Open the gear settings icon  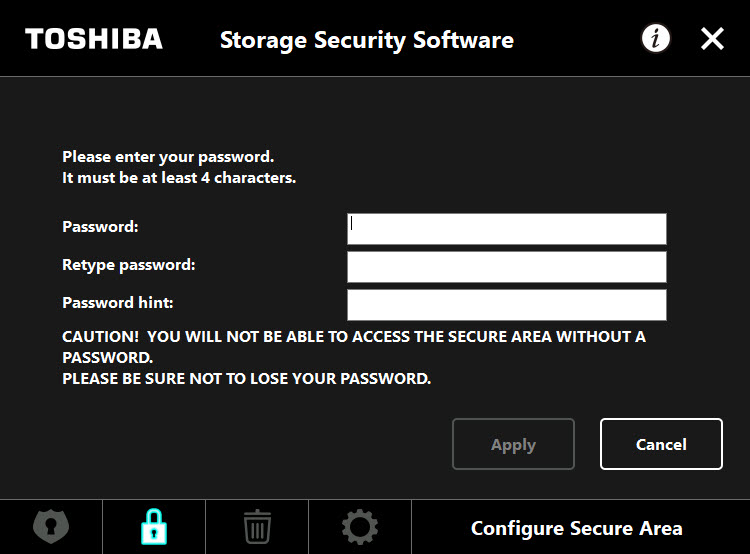point(360,527)
